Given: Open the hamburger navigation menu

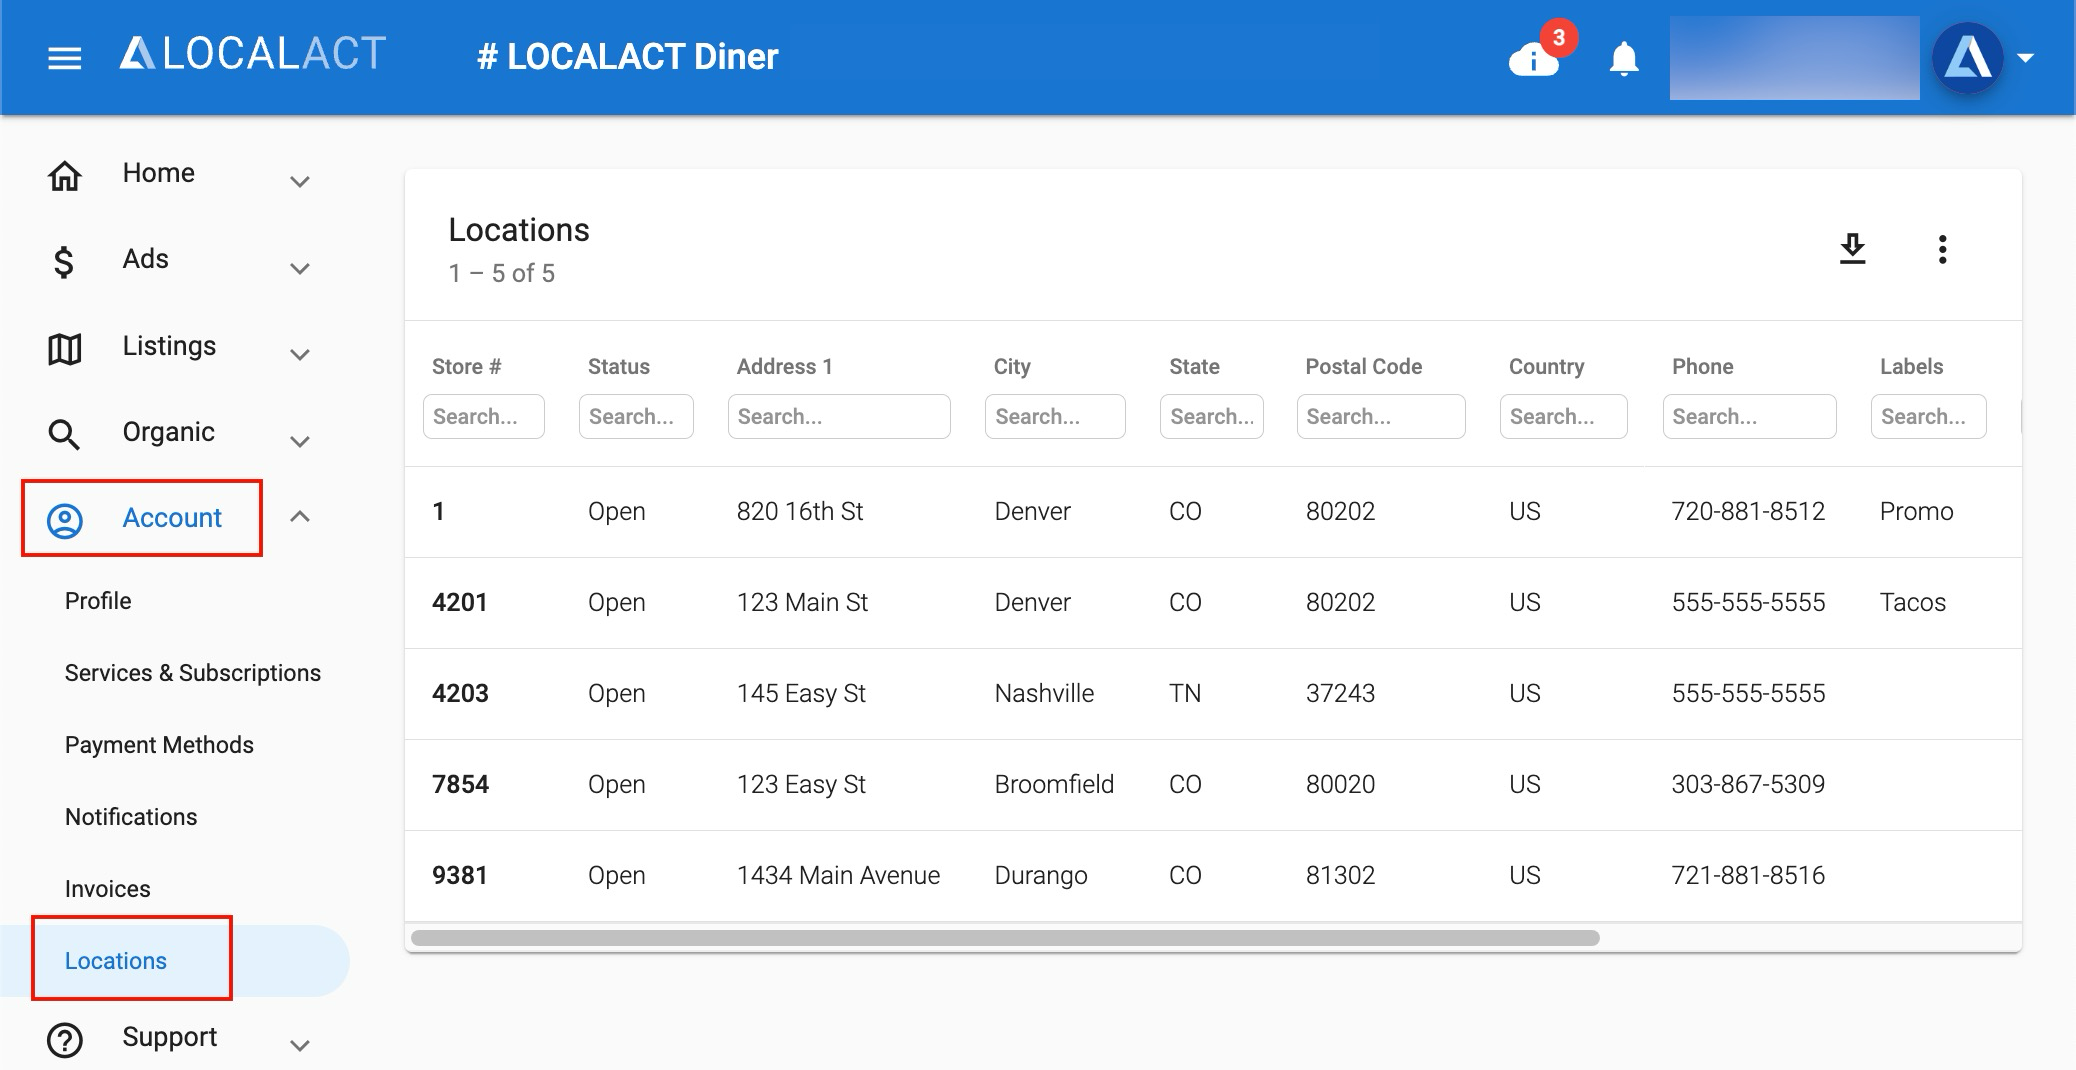Looking at the screenshot, I should [65, 58].
